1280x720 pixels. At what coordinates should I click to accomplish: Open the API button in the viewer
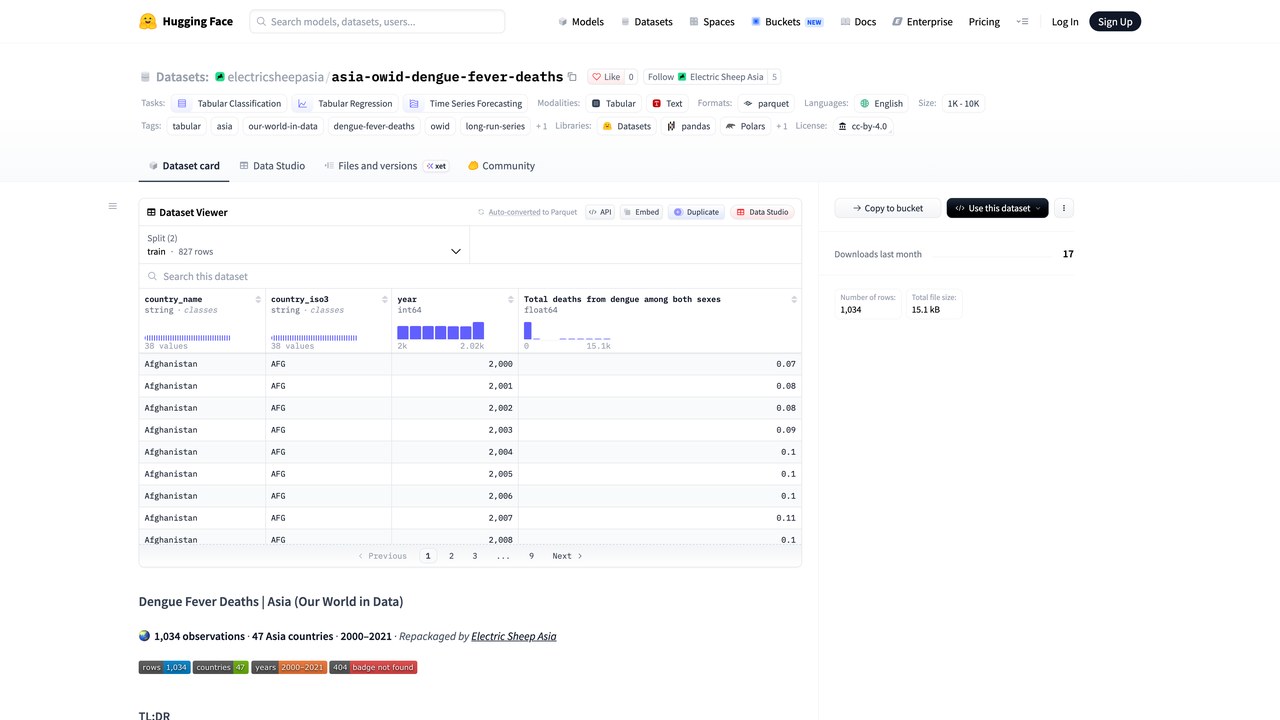600,212
